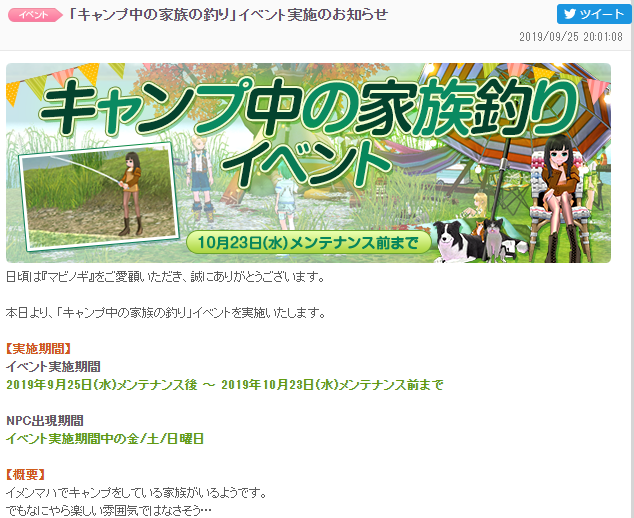Click the Twitter ツイート button
Image resolution: width=634 pixels, height=518 pixels.
(x=594, y=14)
